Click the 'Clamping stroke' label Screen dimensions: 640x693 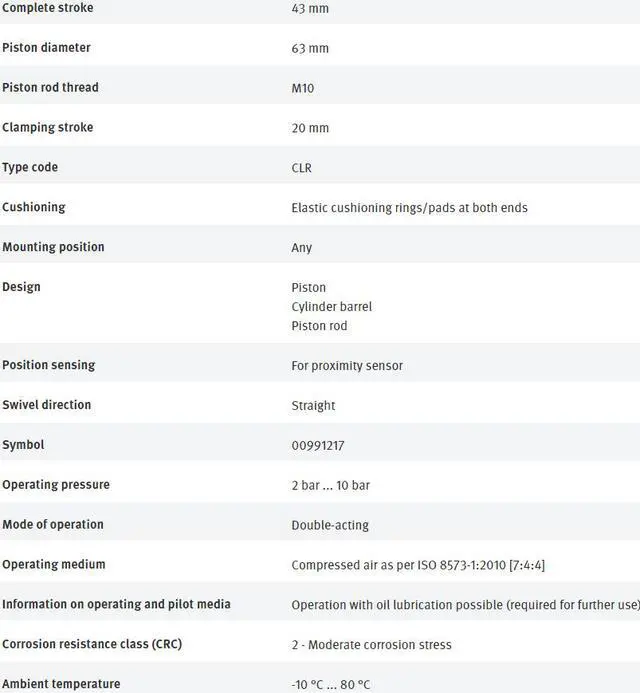coord(48,128)
